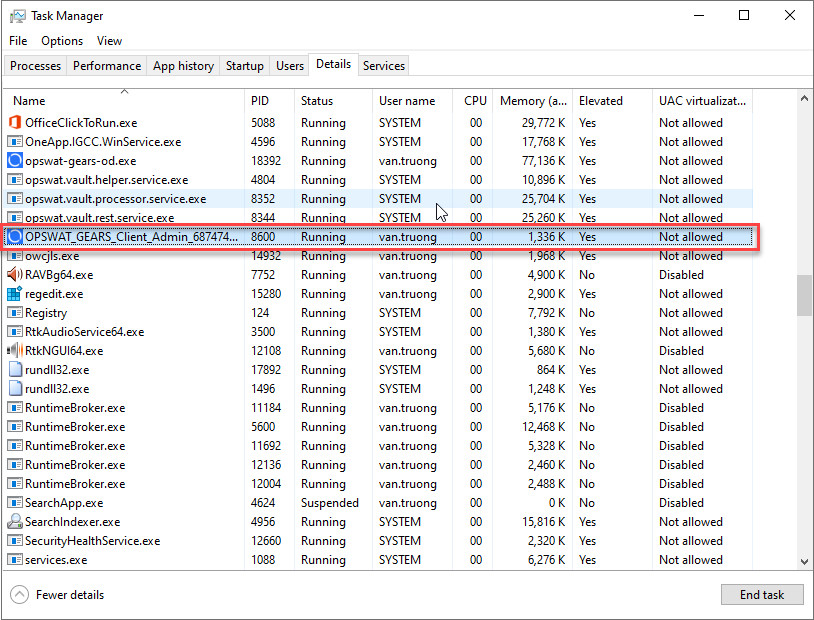Switch to the Services tab
The width and height of the screenshot is (814, 620).
click(x=384, y=66)
